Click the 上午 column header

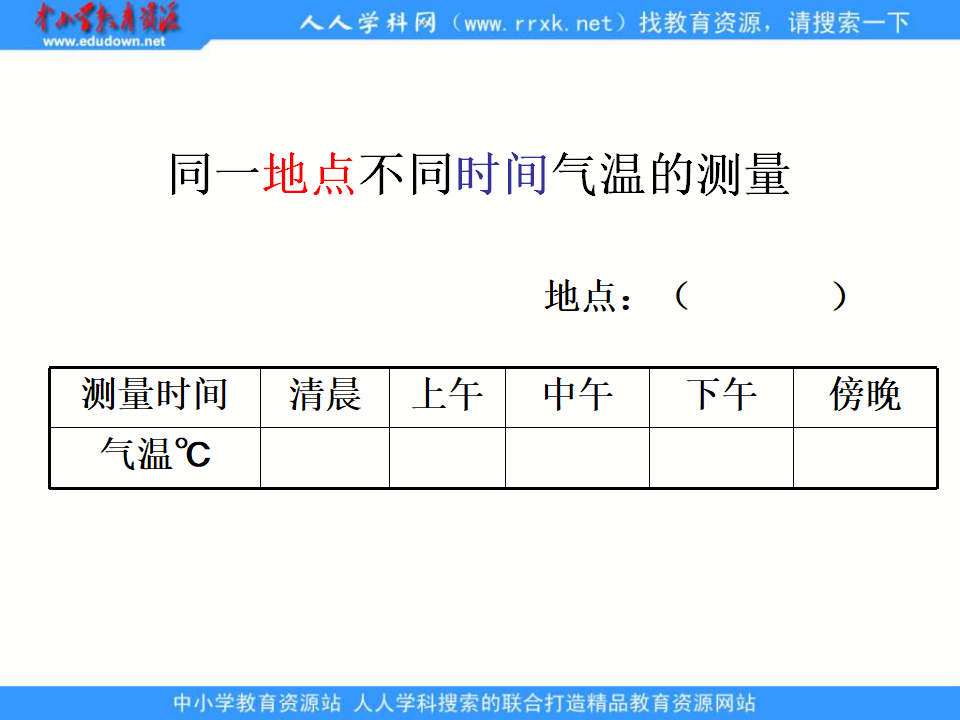[x=448, y=397]
